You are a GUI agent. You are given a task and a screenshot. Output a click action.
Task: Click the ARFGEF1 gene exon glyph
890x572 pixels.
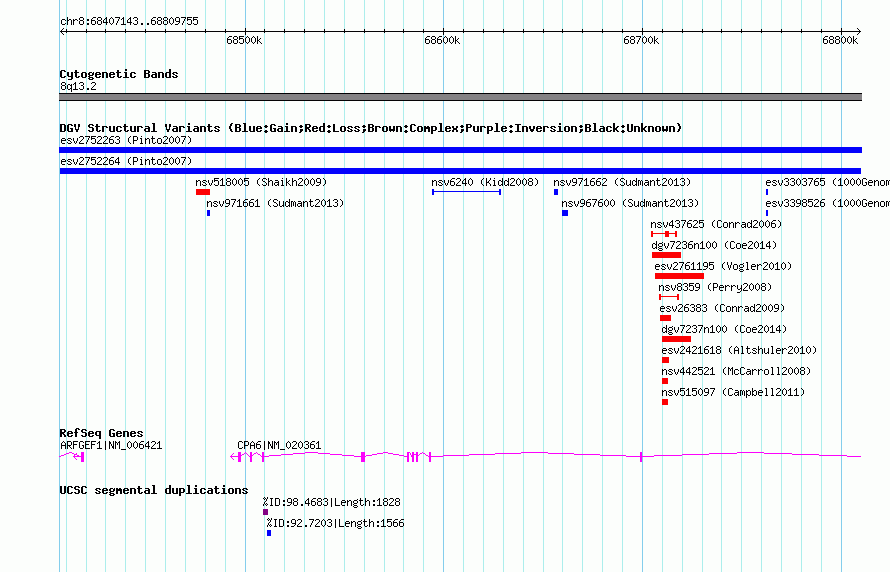click(x=82, y=457)
